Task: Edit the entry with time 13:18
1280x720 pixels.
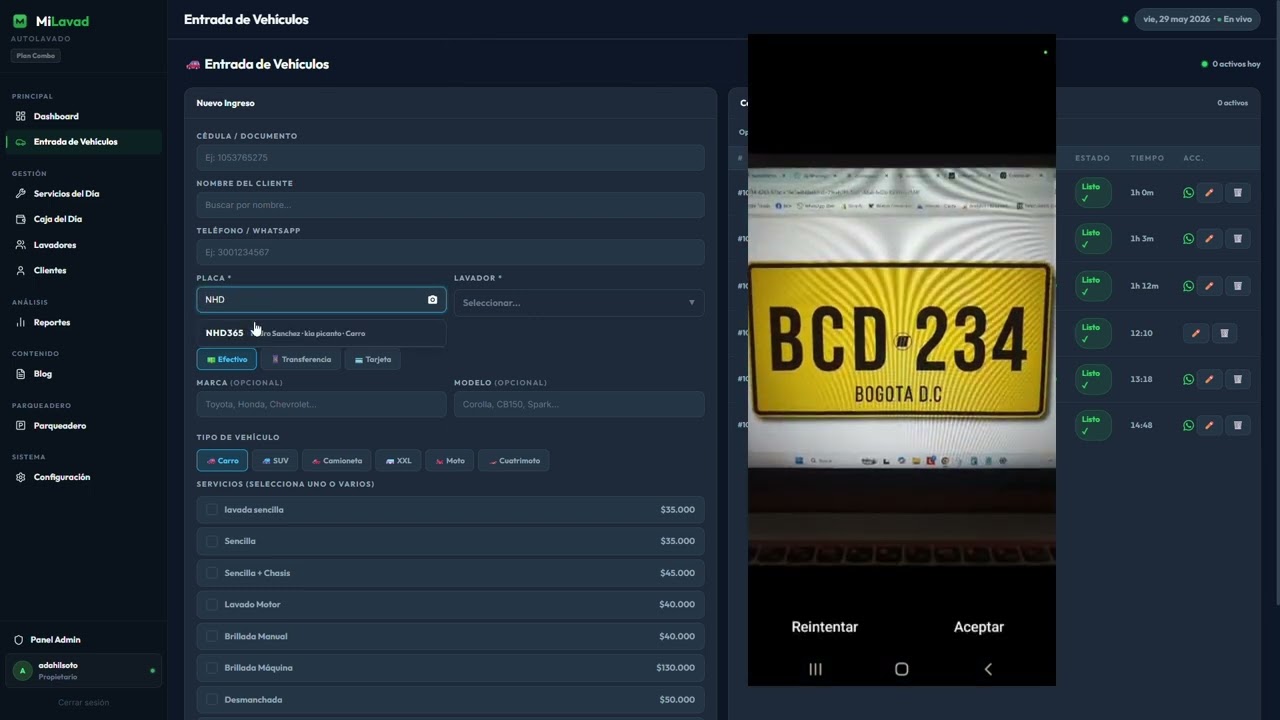Action: tap(1209, 379)
